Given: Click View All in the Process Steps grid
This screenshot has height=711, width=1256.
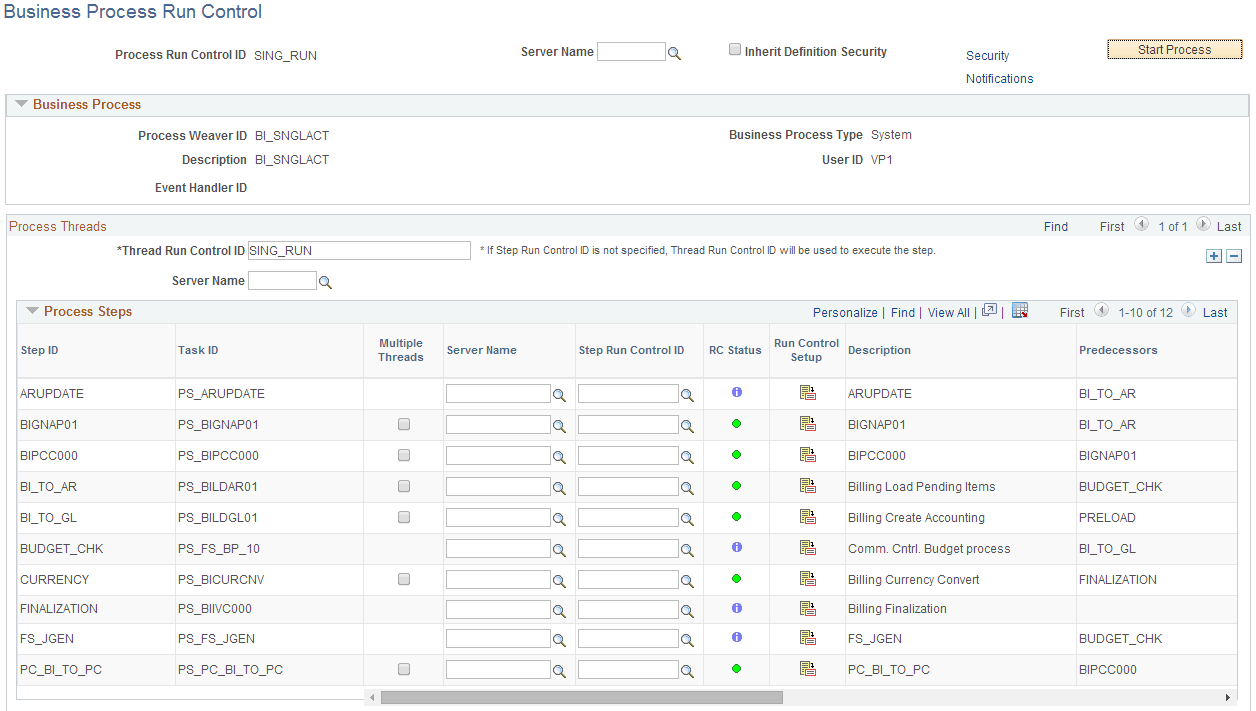Looking at the screenshot, I should 948,311.
